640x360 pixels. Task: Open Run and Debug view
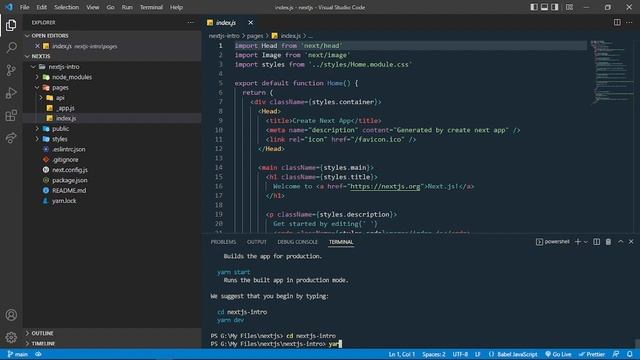pyautogui.click(x=11, y=93)
